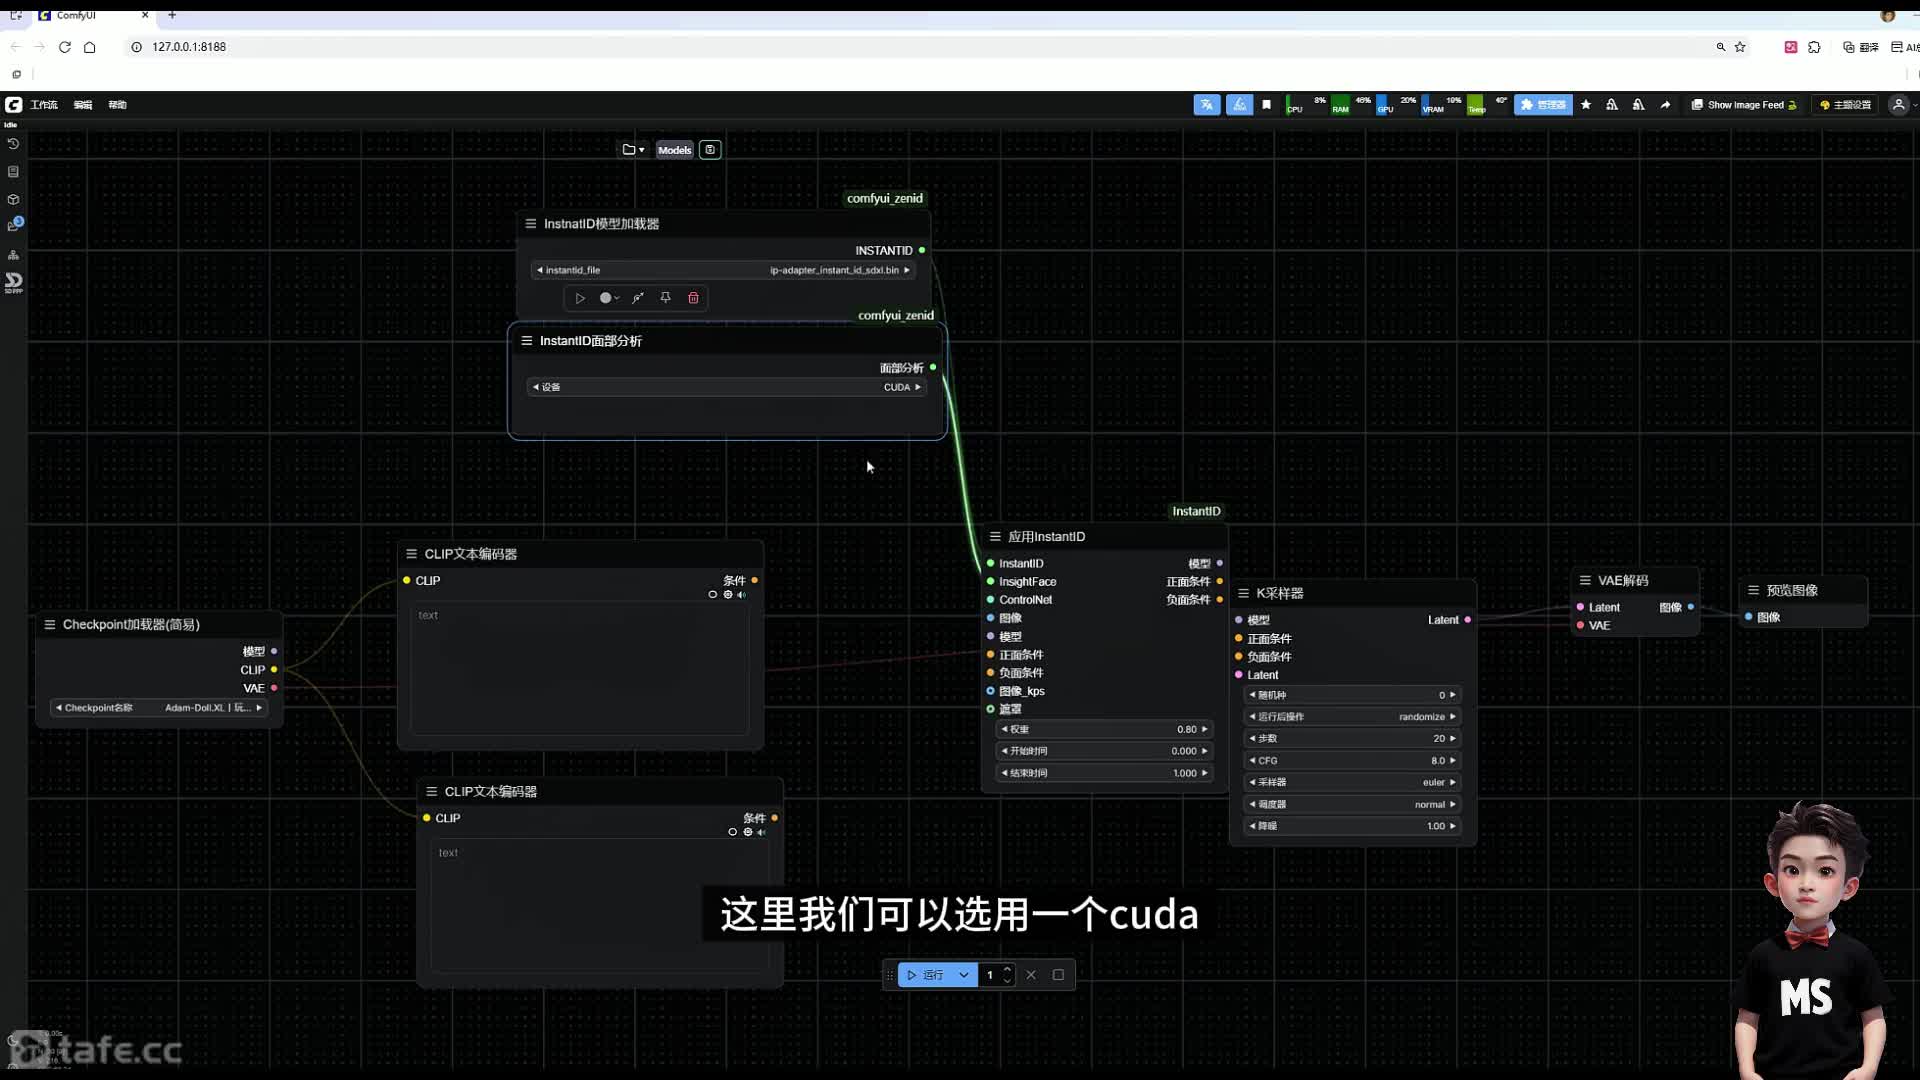Toggle the 遮罩 input socket
The image size is (1920, 1080).
pos(991,709)
